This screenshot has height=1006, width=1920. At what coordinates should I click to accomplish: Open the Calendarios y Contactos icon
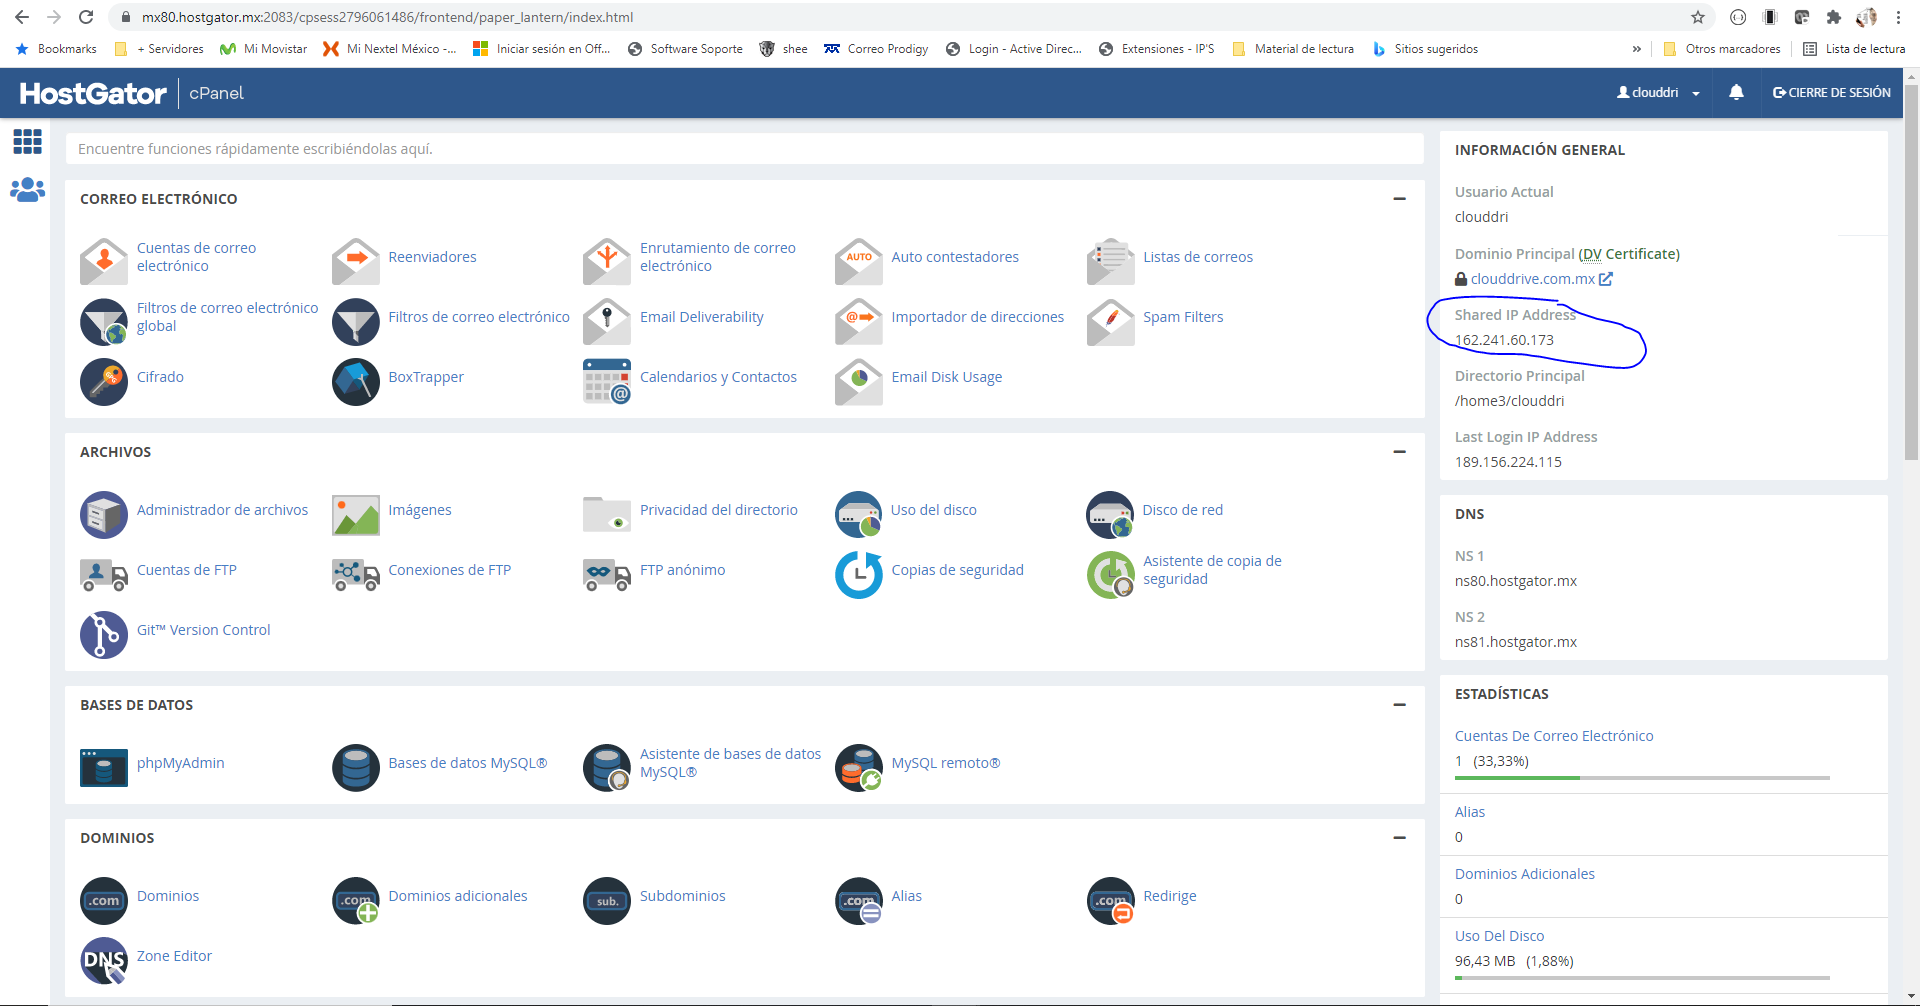pos(607,381)
